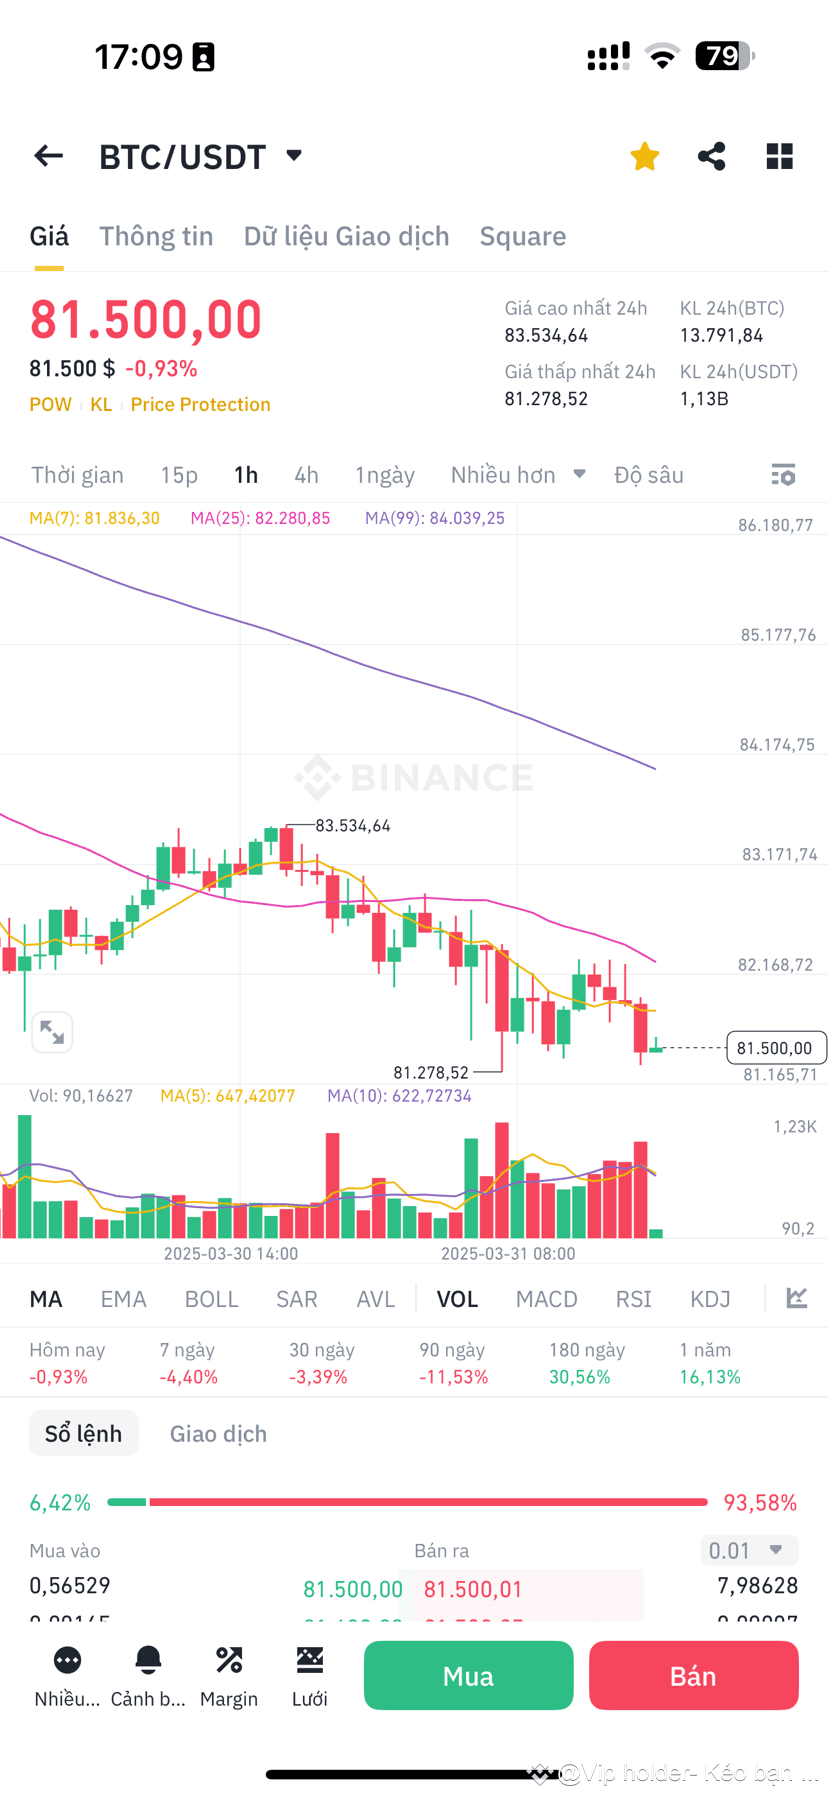Toggle the VOL indicator

click(x=456, y=1297)
